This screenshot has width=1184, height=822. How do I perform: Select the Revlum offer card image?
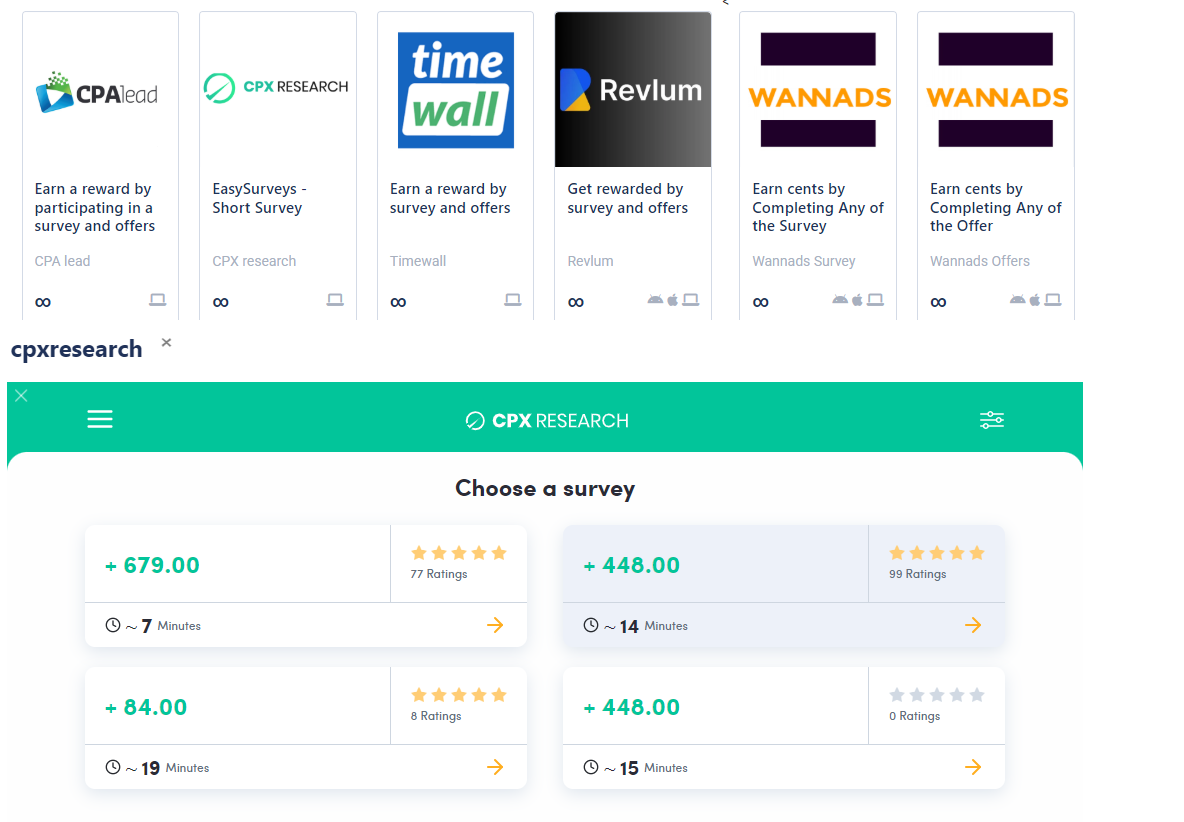[632, 90]
